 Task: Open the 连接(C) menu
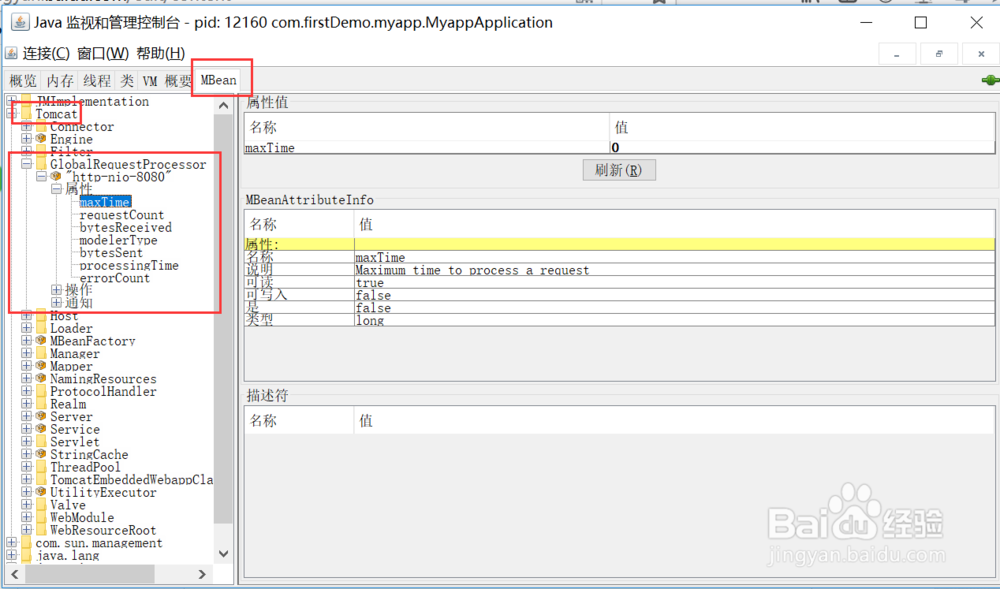46,53
